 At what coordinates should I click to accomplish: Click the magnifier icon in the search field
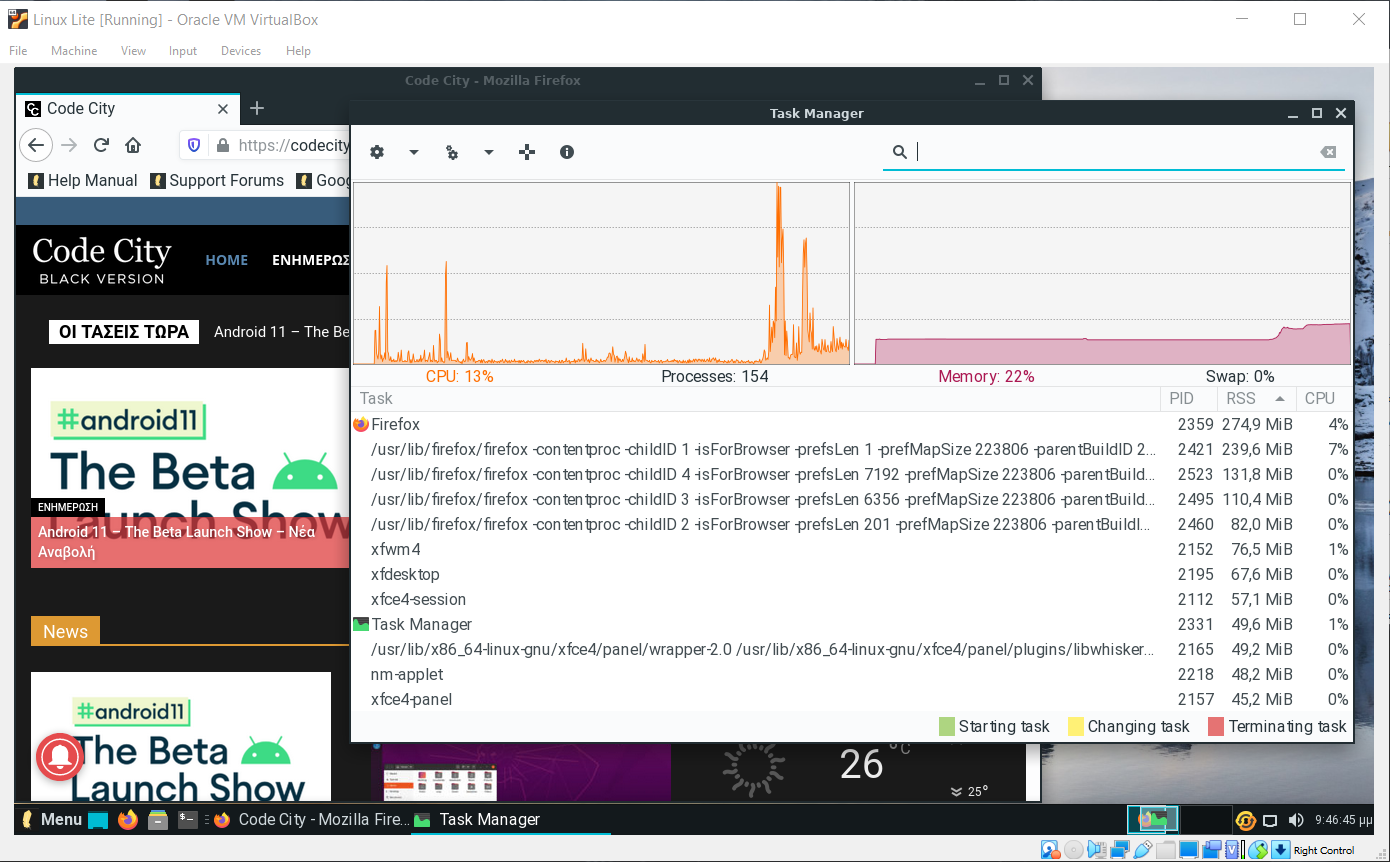tap(900, 152)
